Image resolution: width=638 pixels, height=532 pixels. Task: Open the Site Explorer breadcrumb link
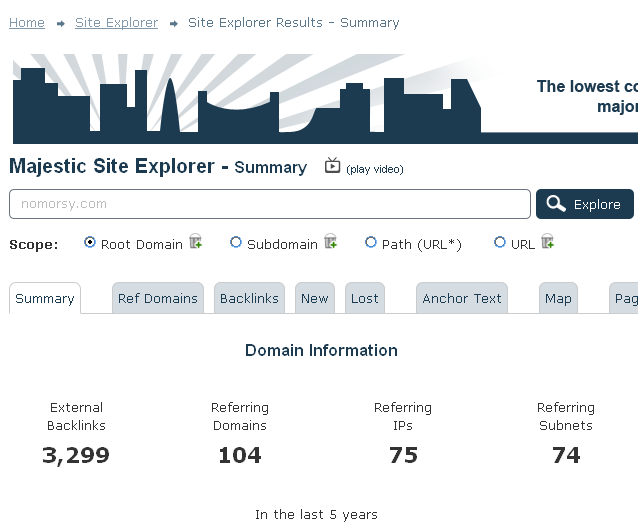[x=116, y=23]
